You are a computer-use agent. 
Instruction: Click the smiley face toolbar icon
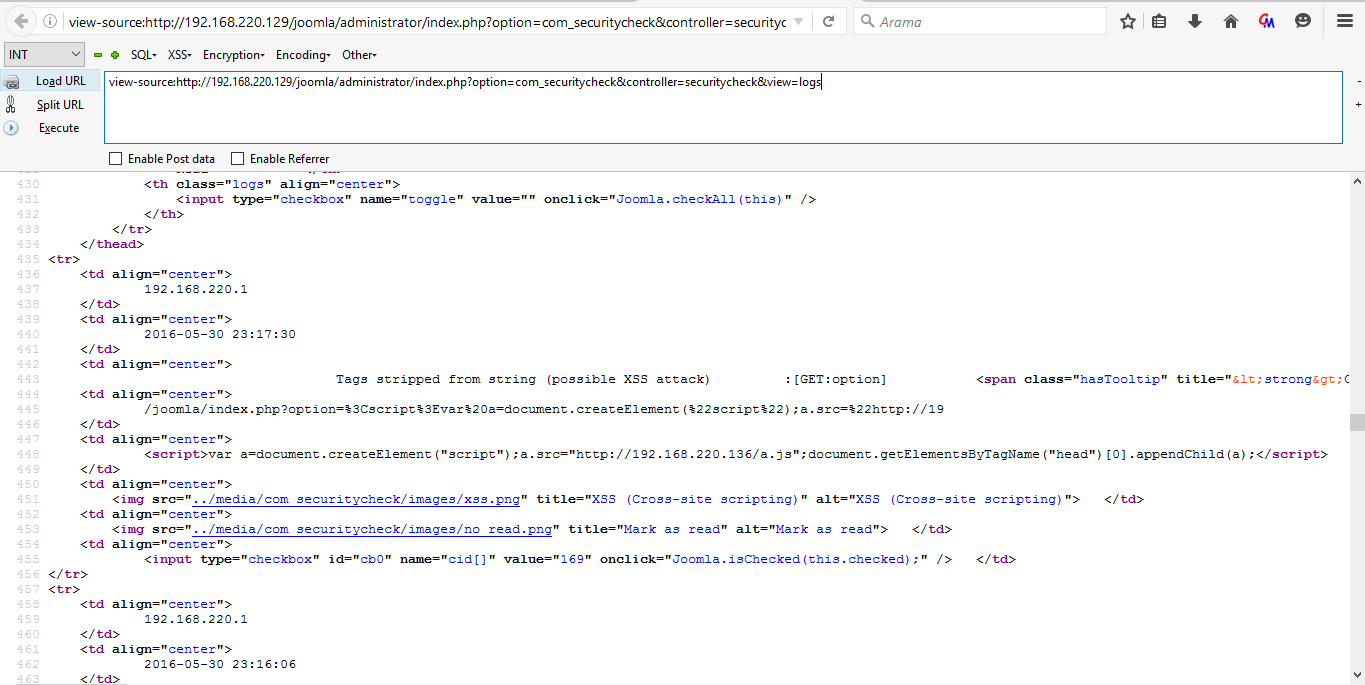[1303, 21]
